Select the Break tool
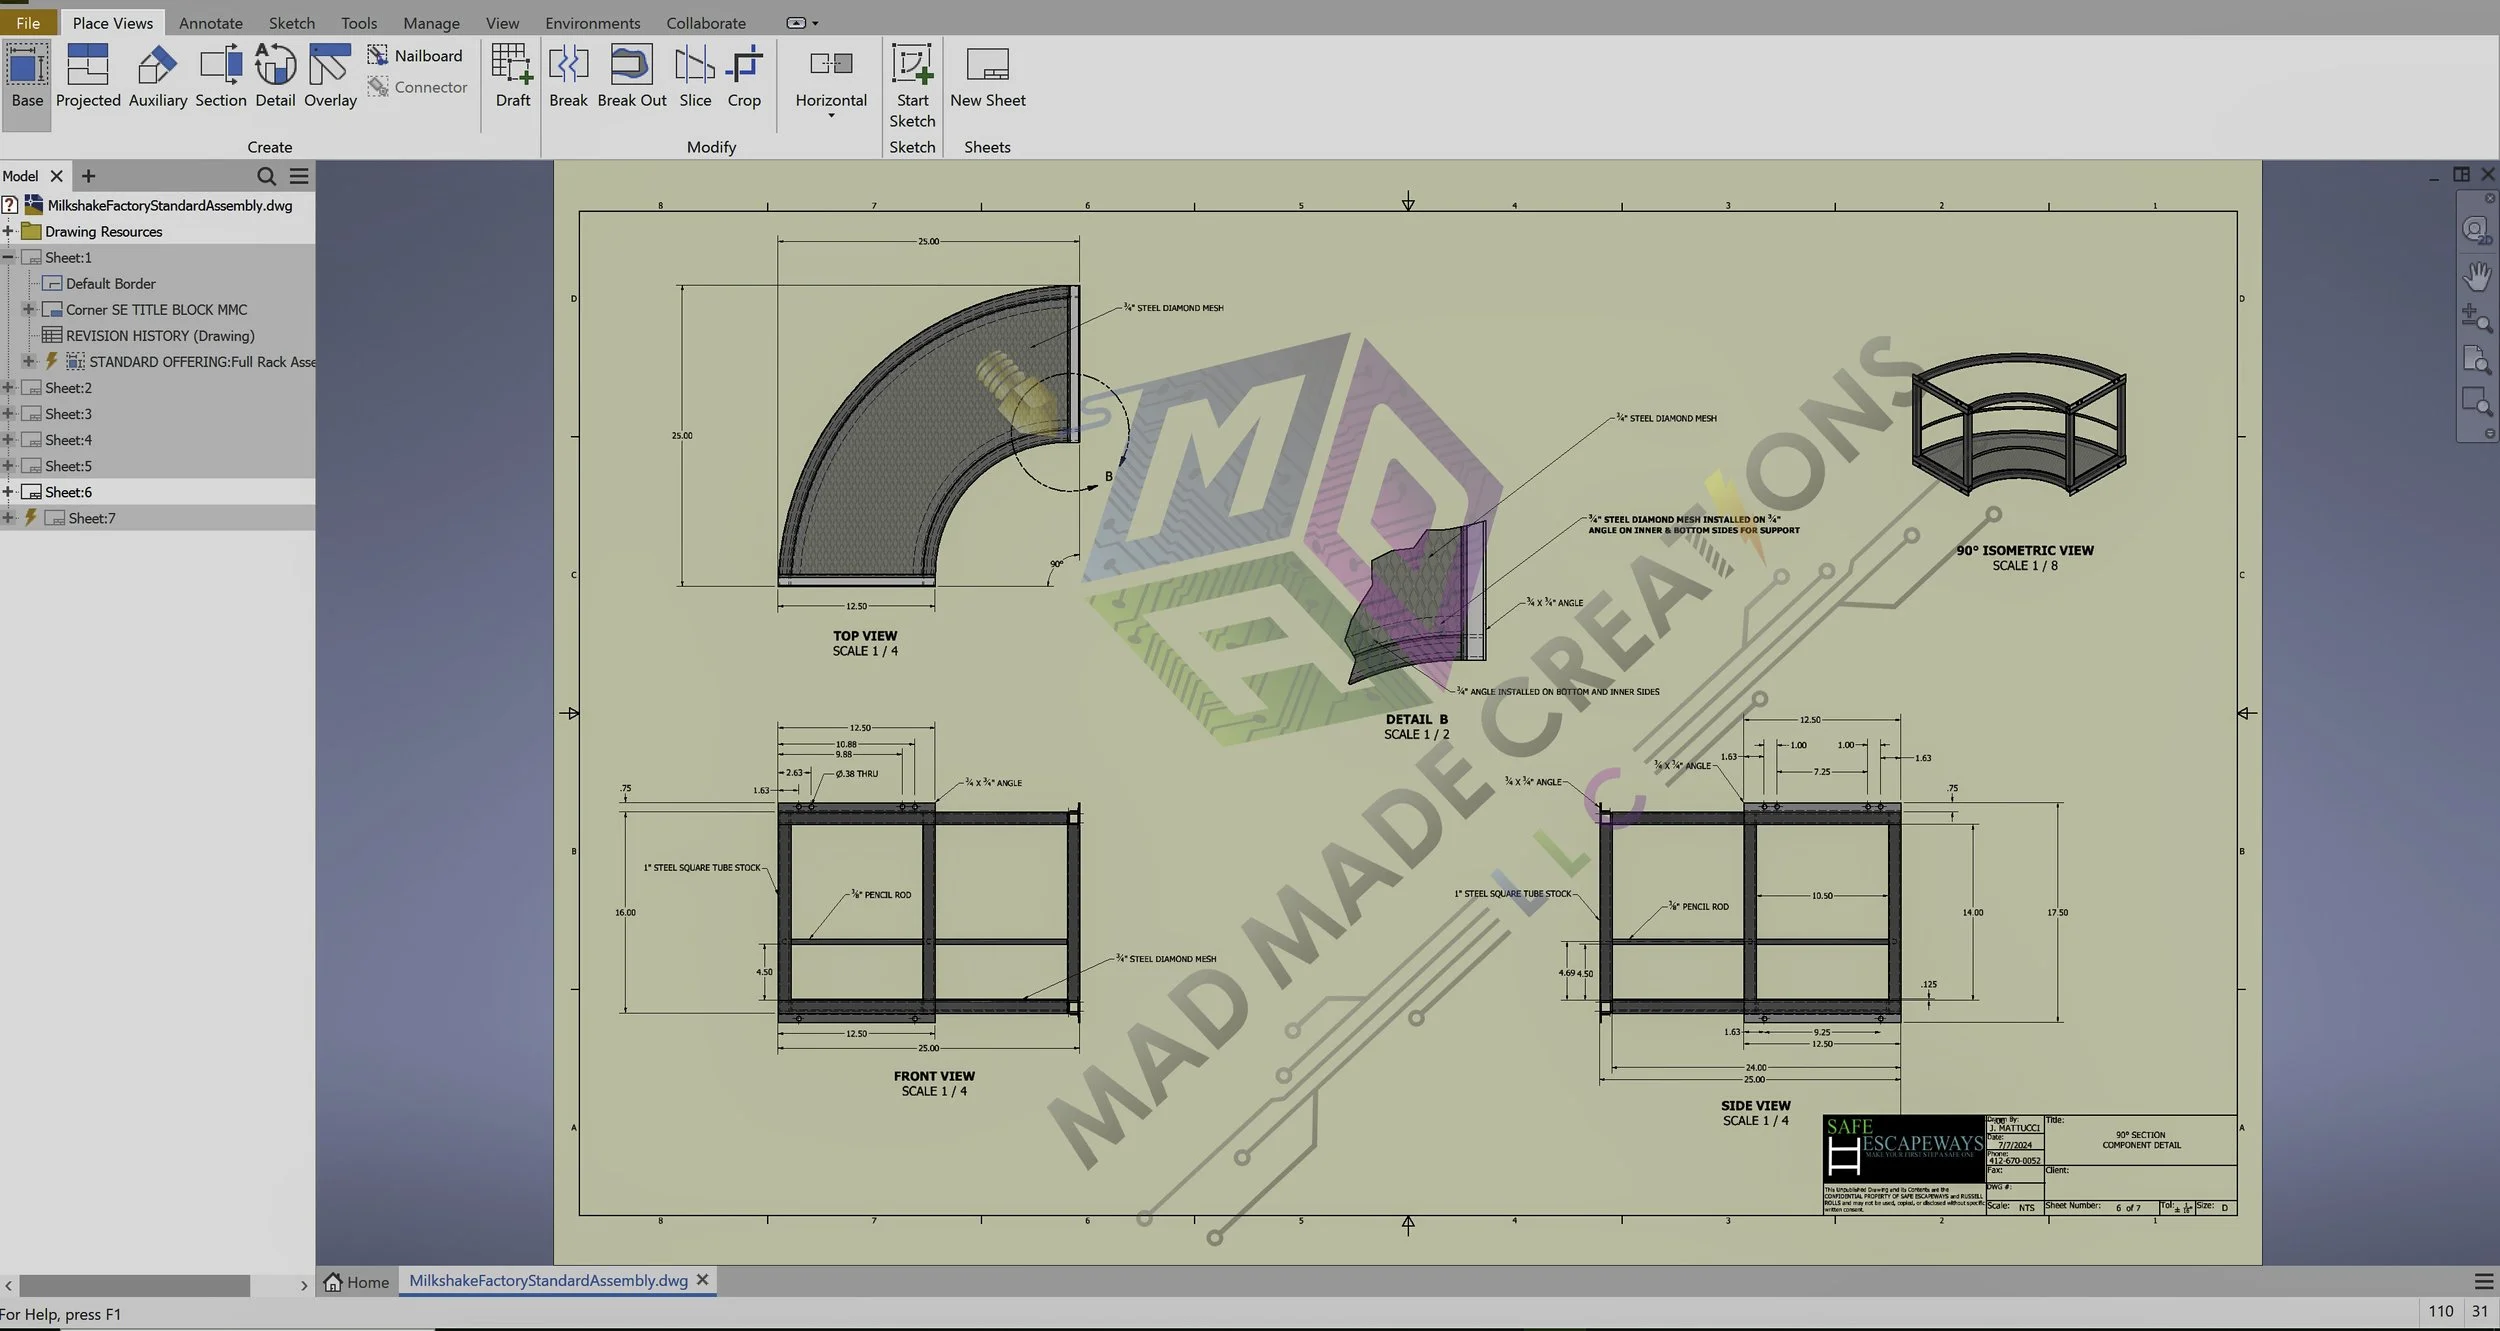This screenshot has height=1331, width=2500. (568, 78)
